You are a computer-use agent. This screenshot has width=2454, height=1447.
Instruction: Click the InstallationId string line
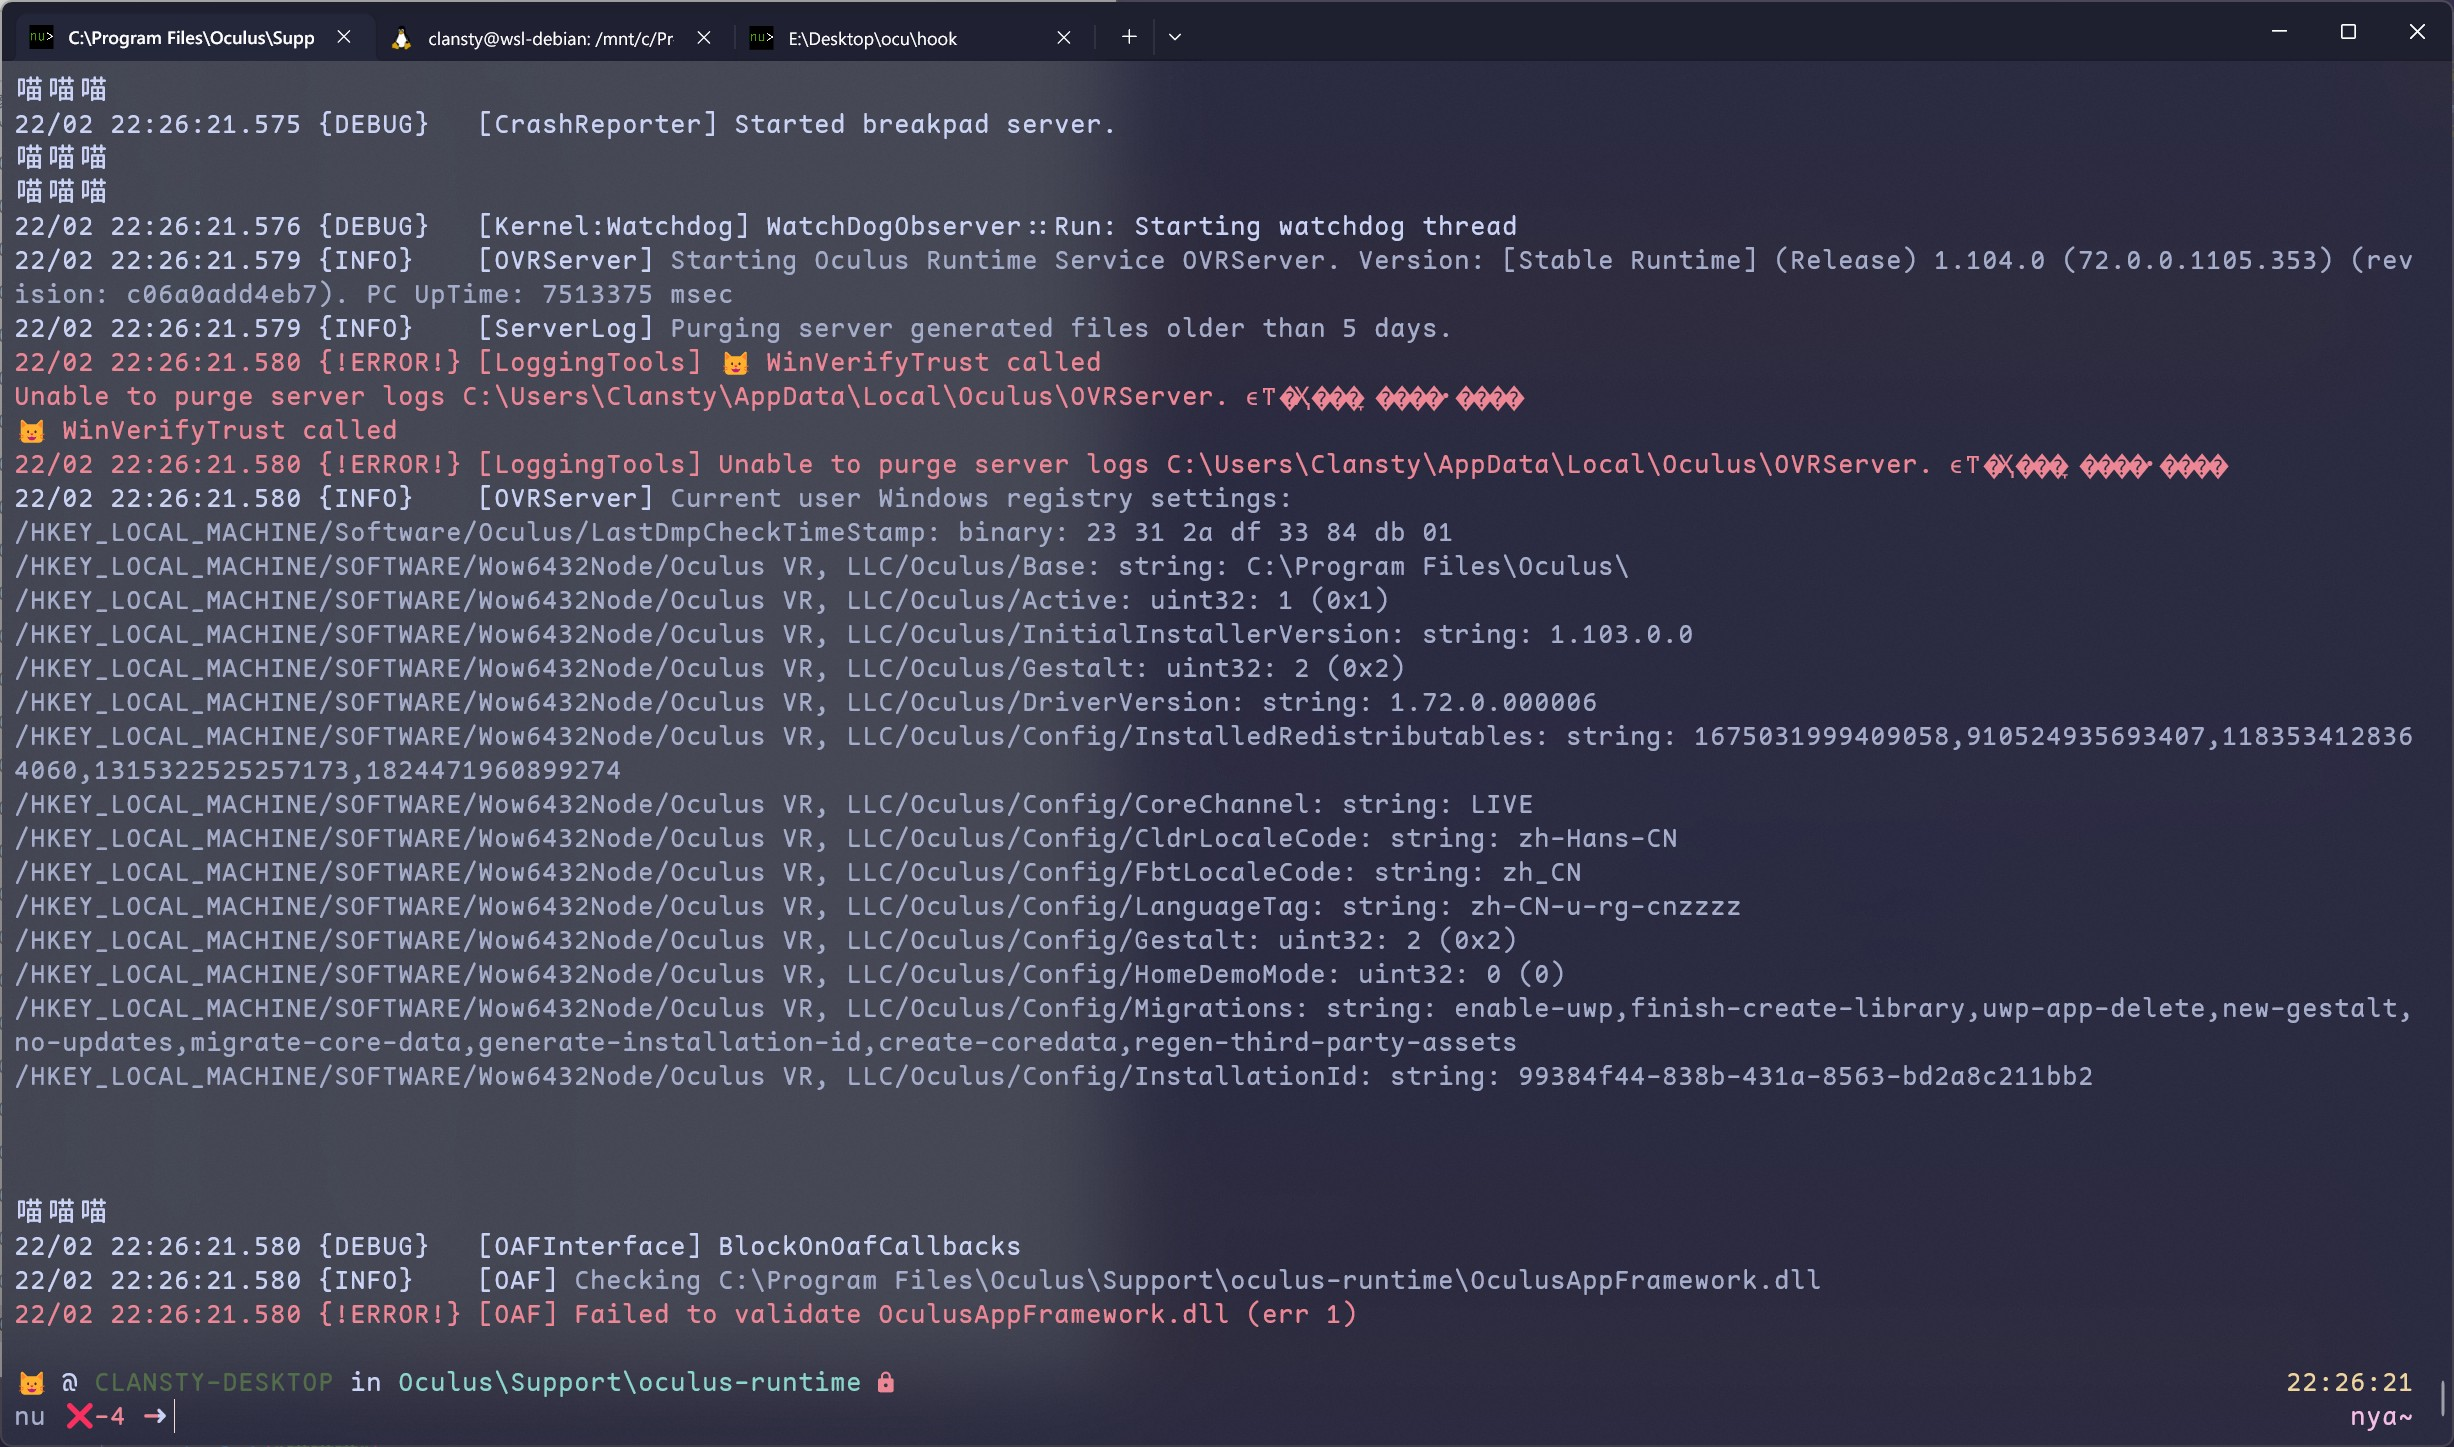point(1053,1076)
